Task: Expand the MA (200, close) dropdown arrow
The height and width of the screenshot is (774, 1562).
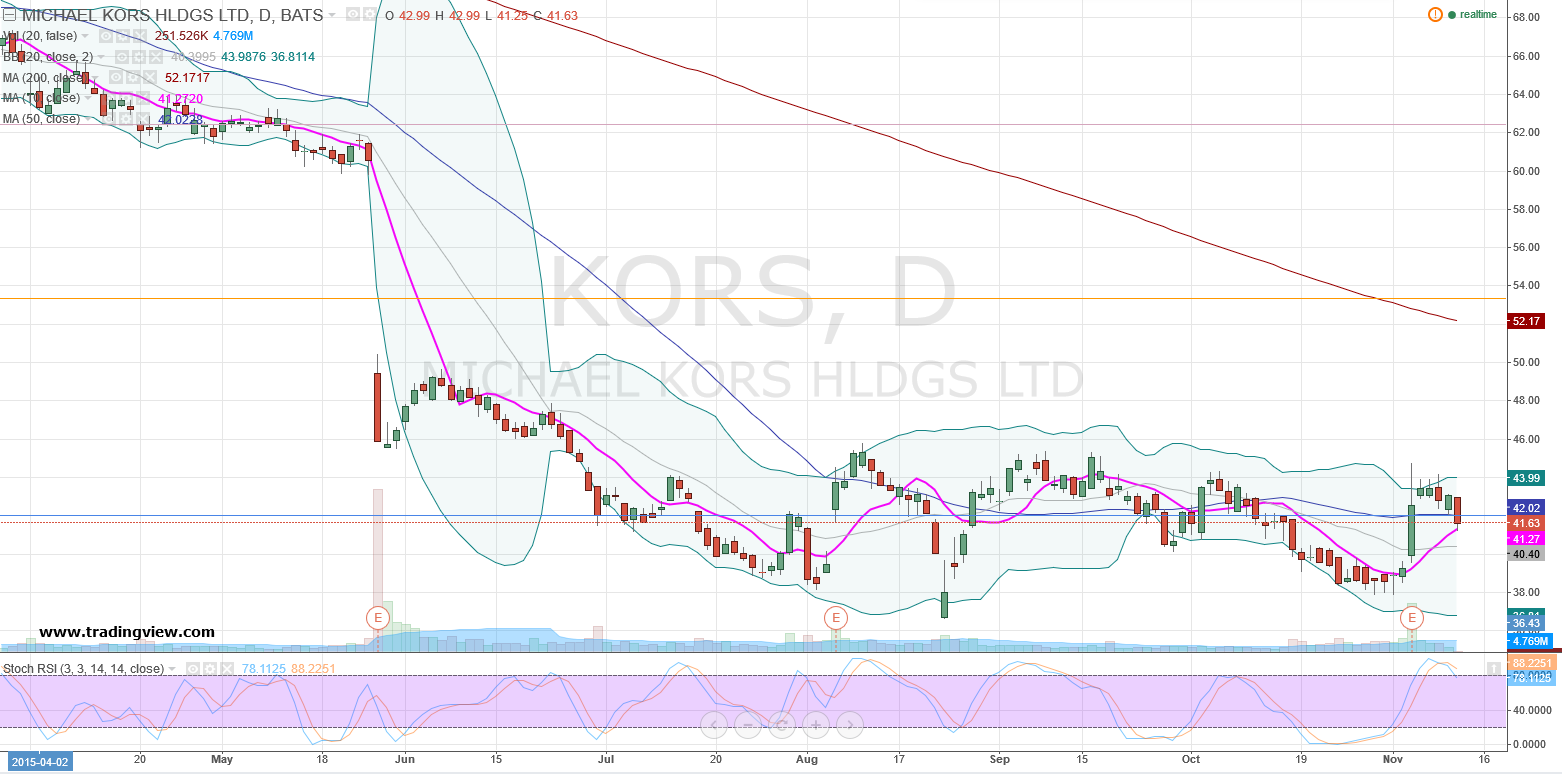Action: click(97, 78)
